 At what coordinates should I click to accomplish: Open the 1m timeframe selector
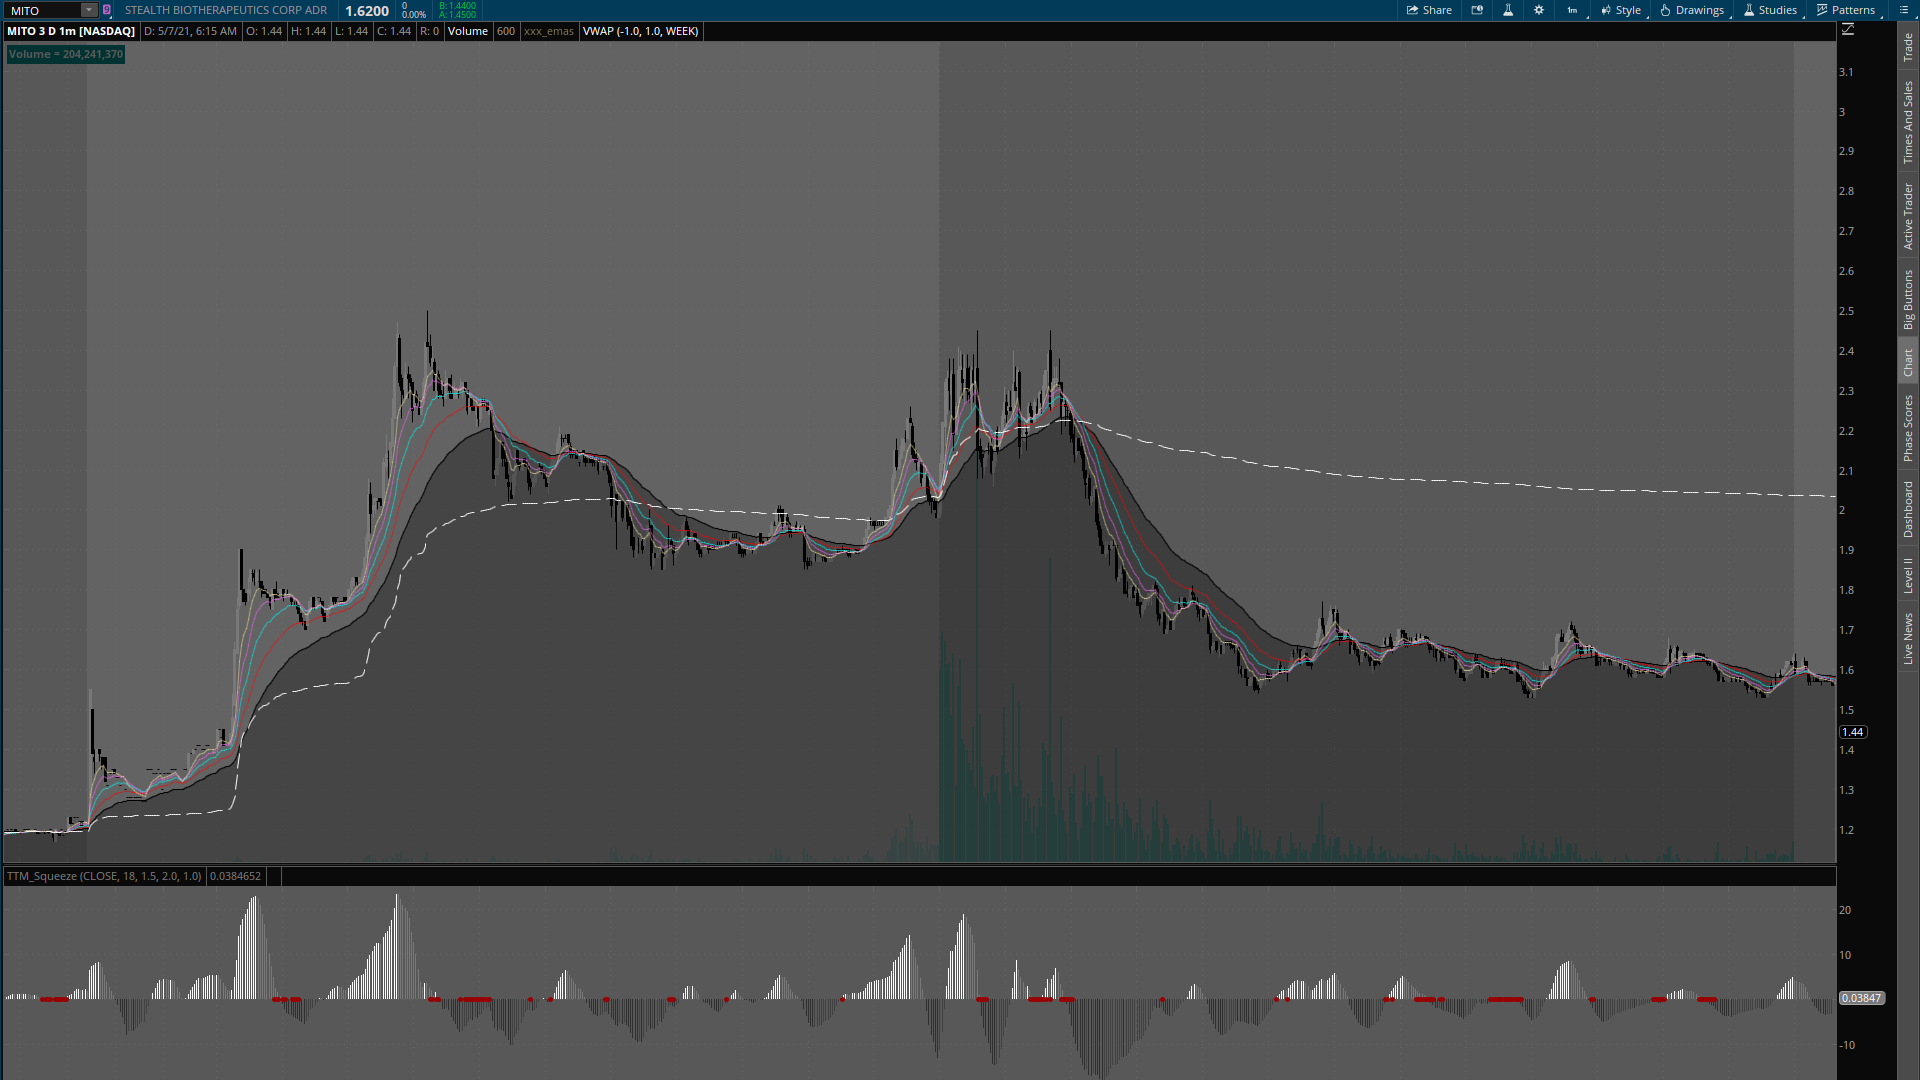tap(1572, 10)
